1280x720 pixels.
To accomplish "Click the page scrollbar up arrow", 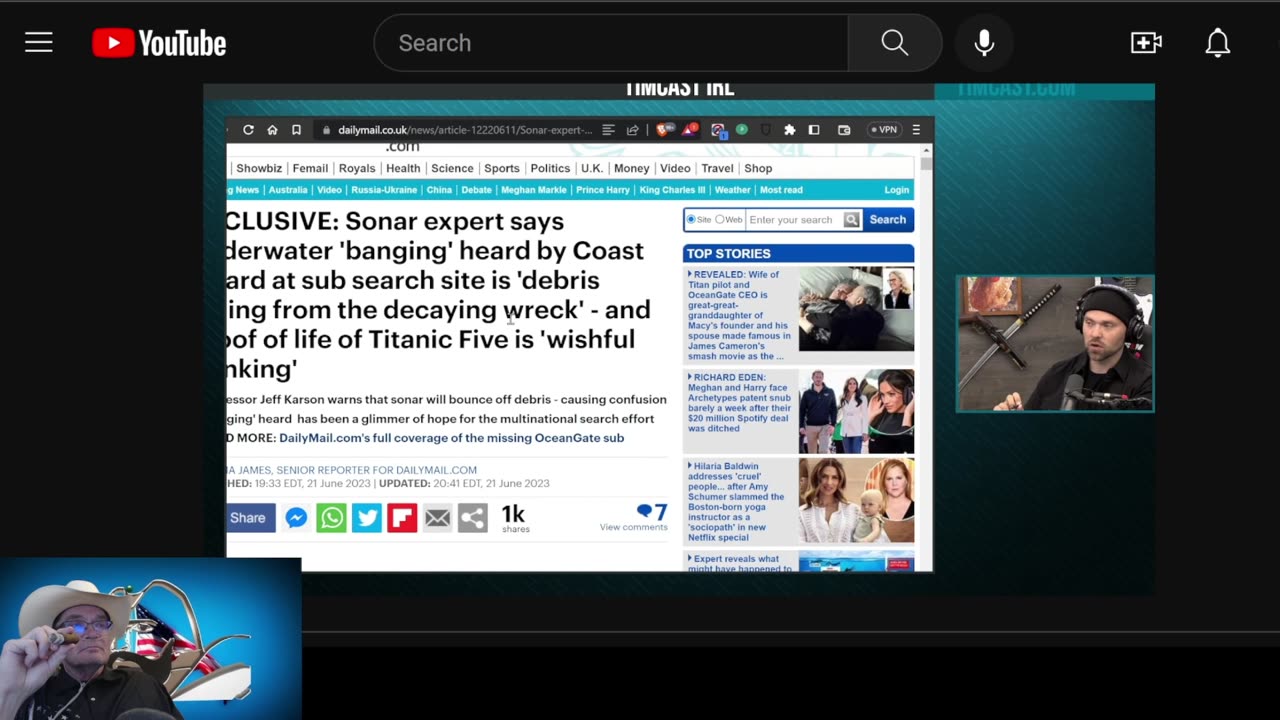I will (926, 151).
